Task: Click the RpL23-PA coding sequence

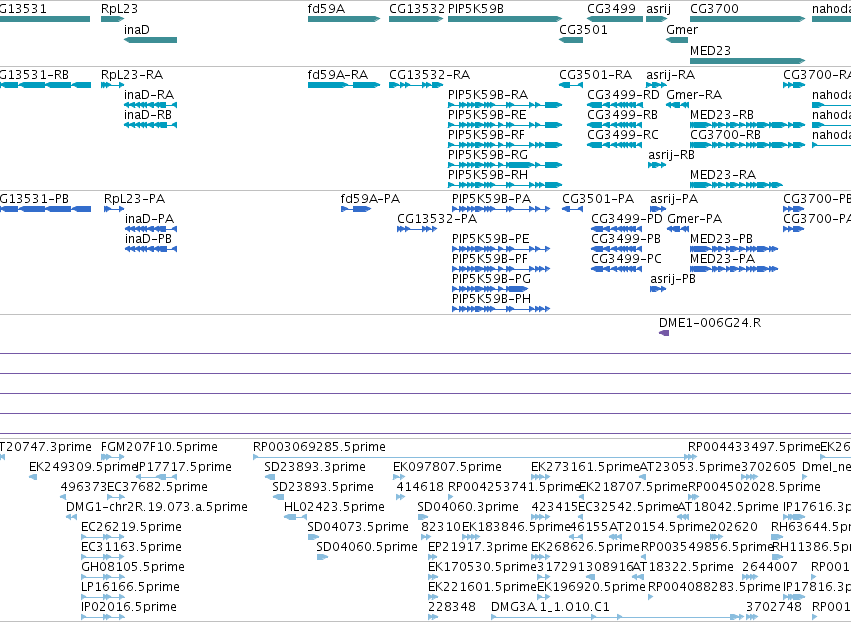Action: pyautogui.click(x=114, y=210)
